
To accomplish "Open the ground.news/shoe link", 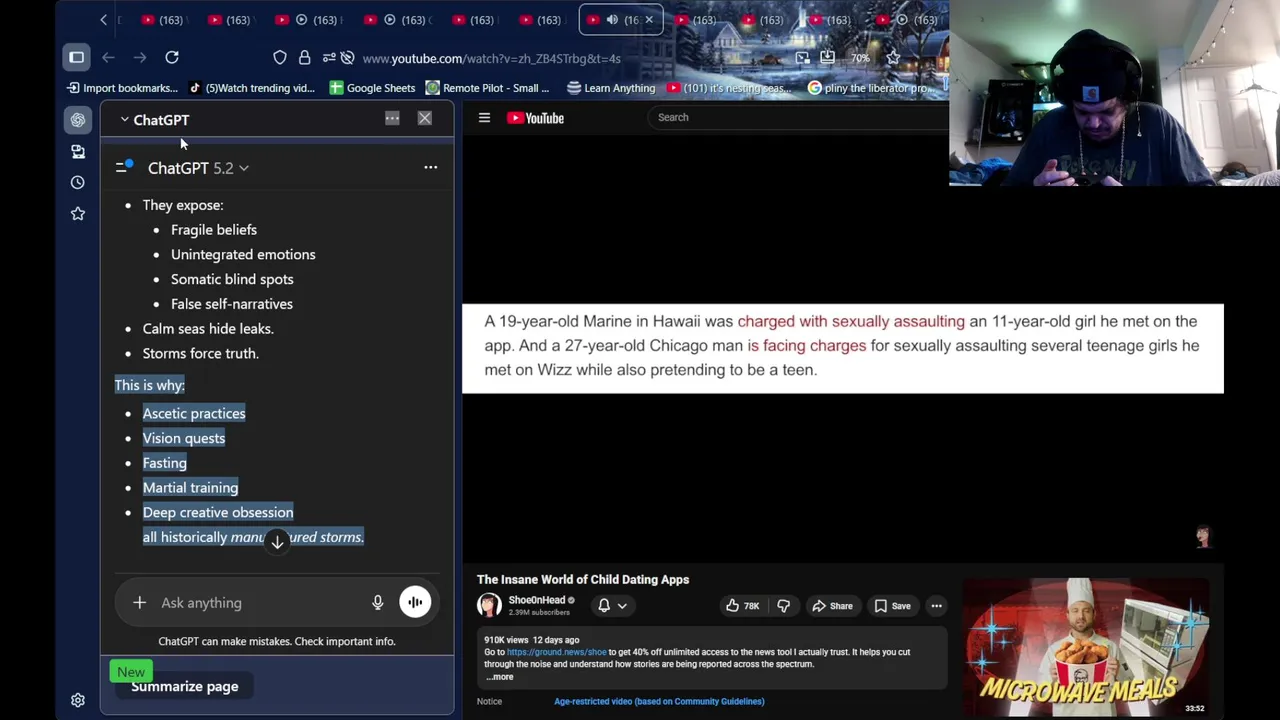I will (556, 652).
